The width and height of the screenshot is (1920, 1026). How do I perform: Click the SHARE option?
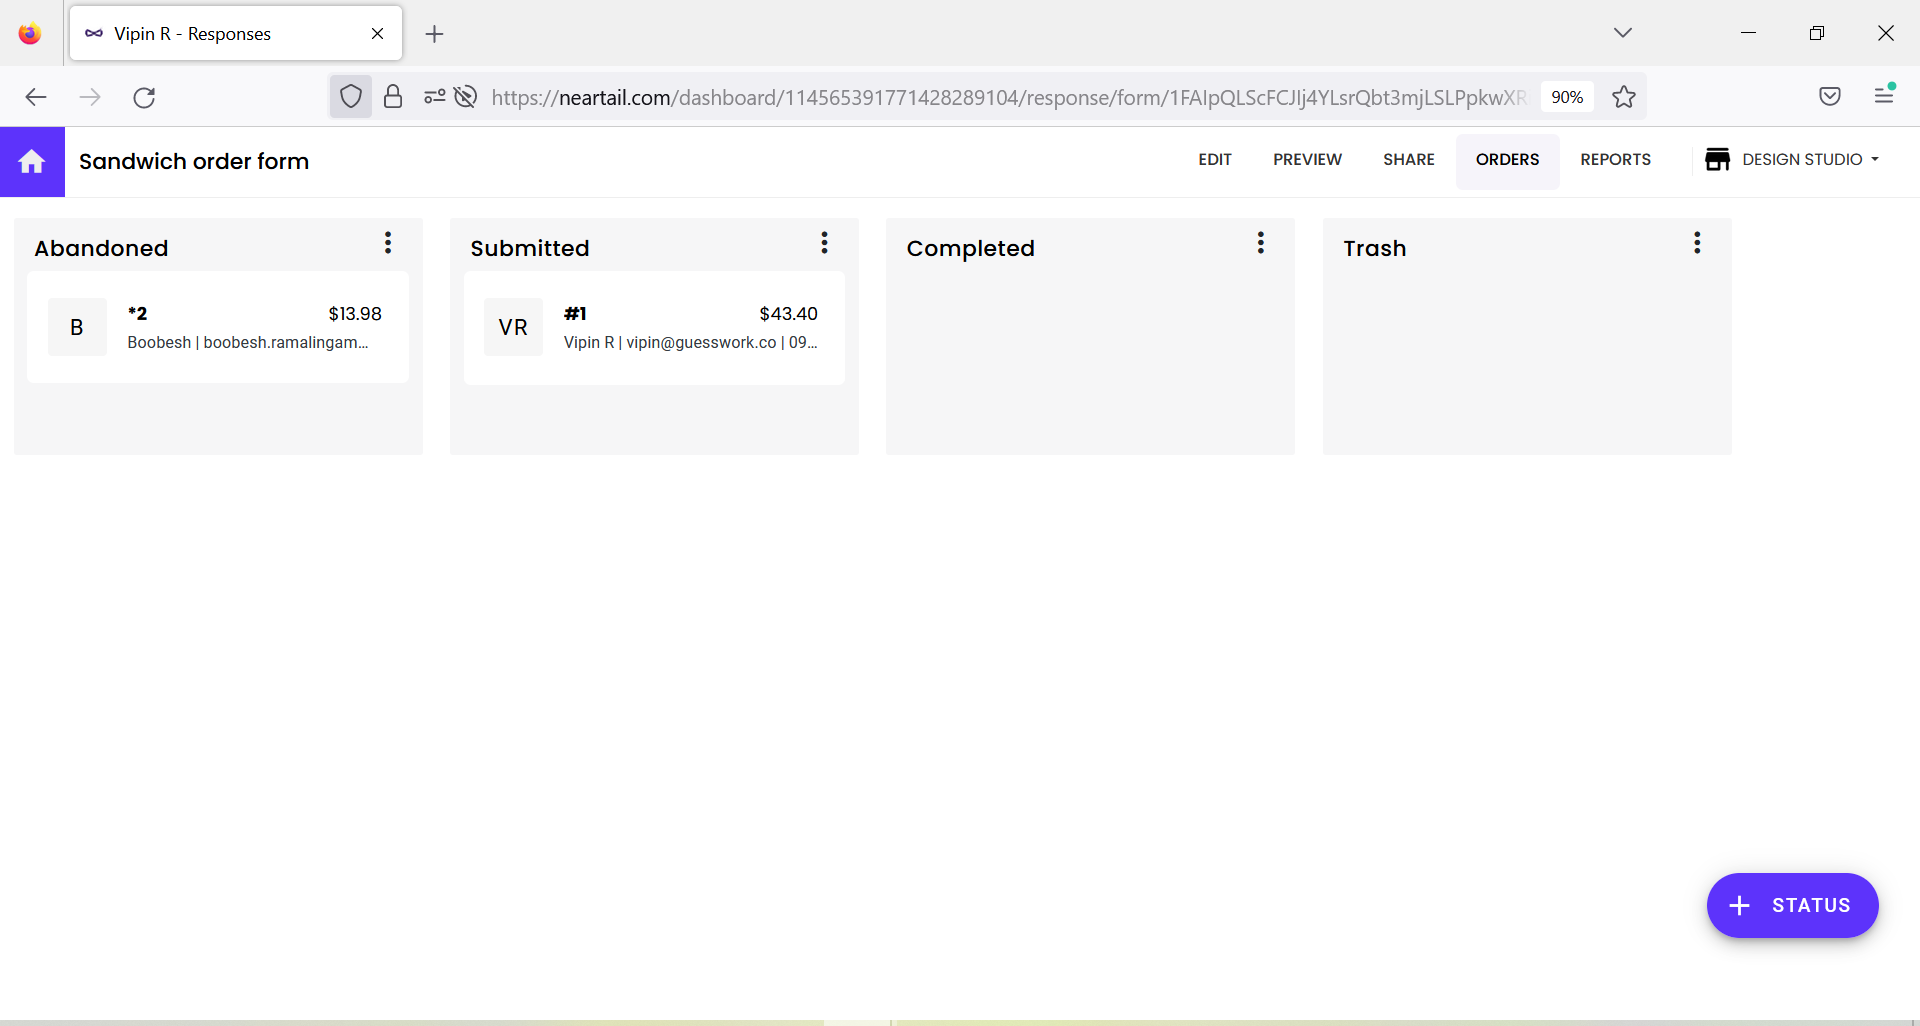1409,160
